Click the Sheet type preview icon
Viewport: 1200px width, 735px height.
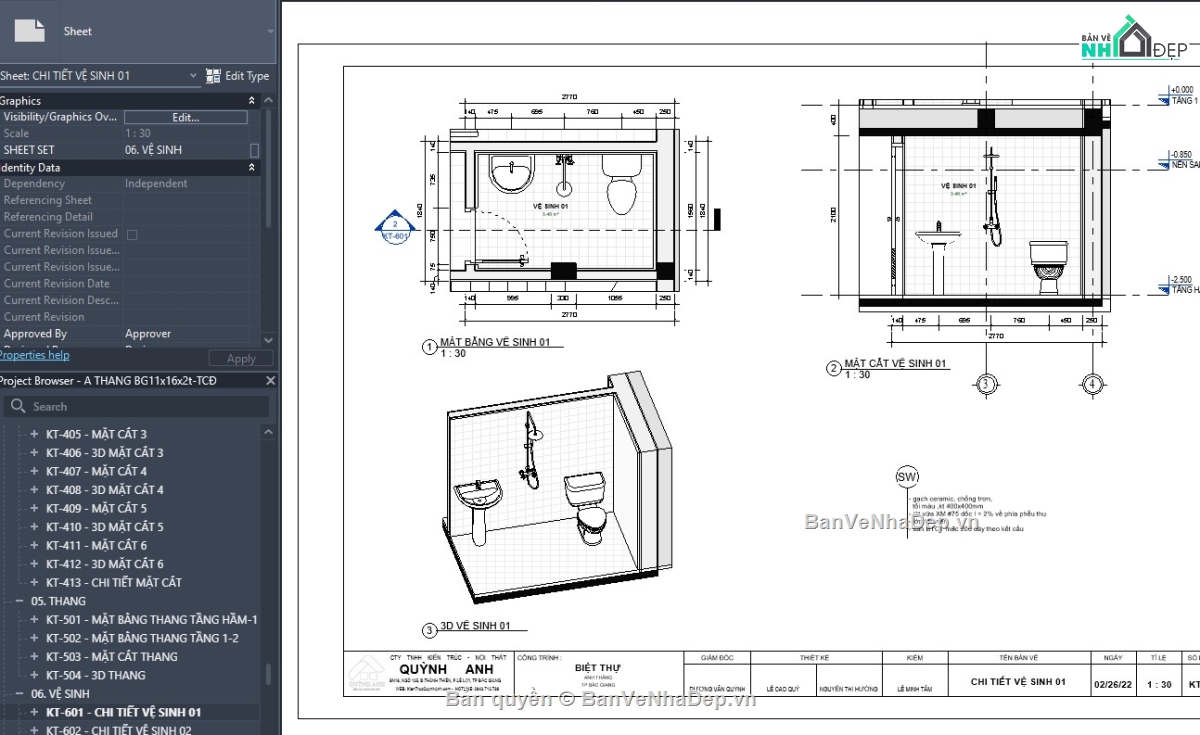[30, 30]
